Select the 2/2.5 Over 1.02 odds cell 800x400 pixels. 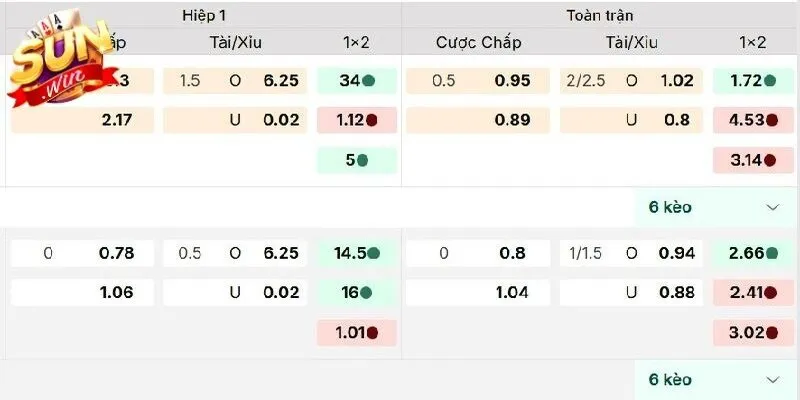coord(630,81)
